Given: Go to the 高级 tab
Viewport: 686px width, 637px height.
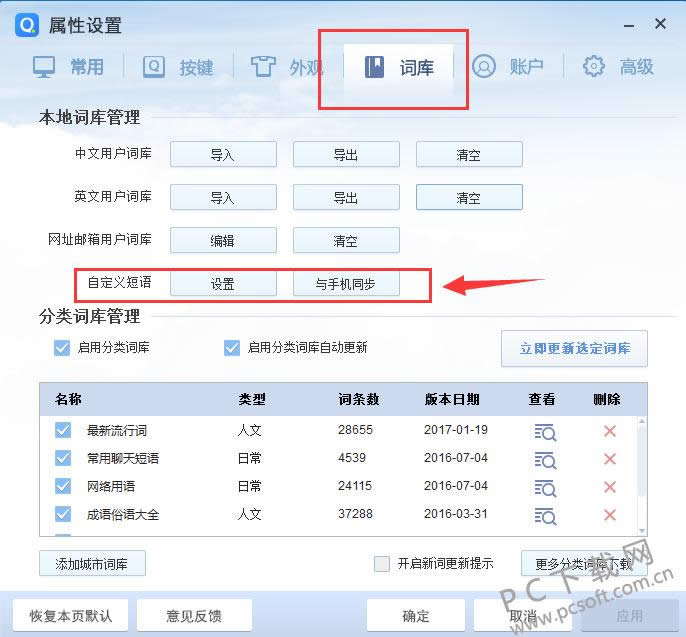Looking at the screenshot, I should pos(619,67).
